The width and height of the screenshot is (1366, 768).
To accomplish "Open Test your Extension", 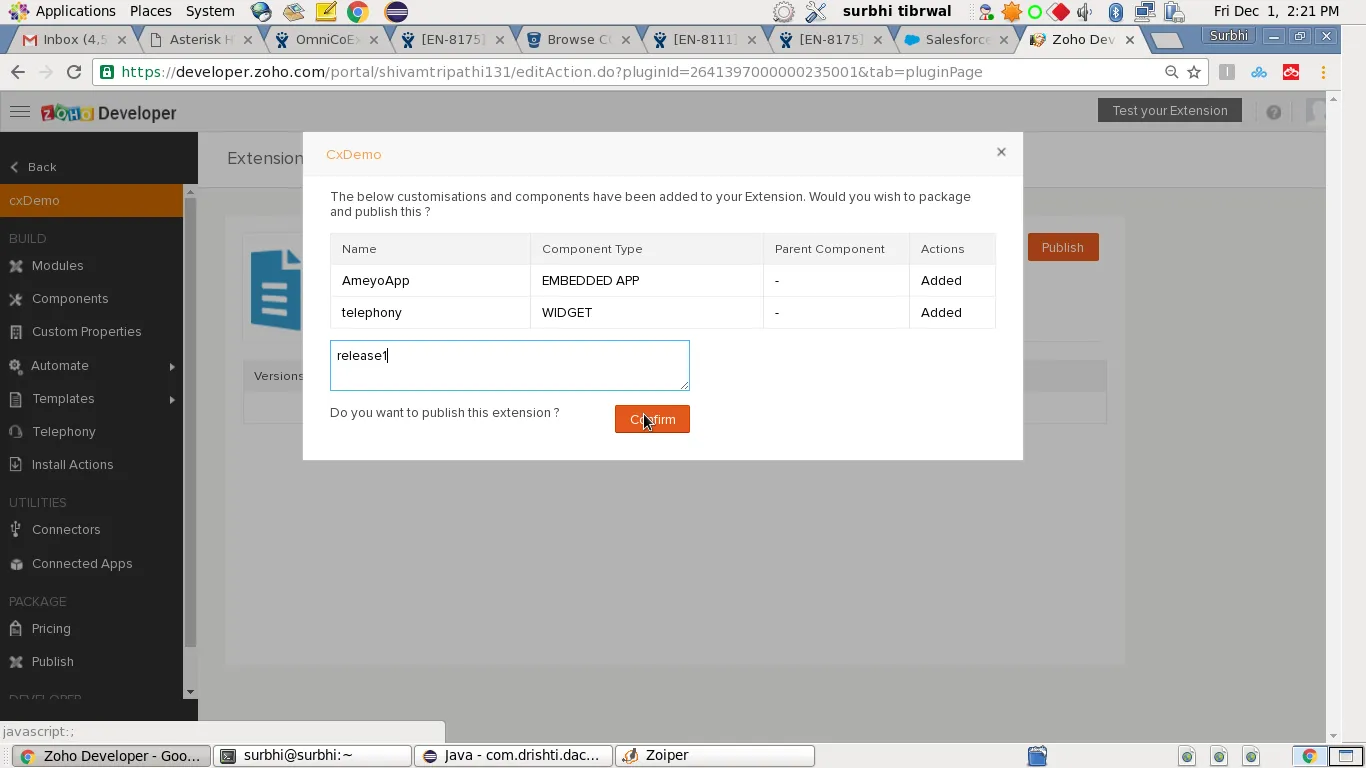I will (x=1170, y=110).
